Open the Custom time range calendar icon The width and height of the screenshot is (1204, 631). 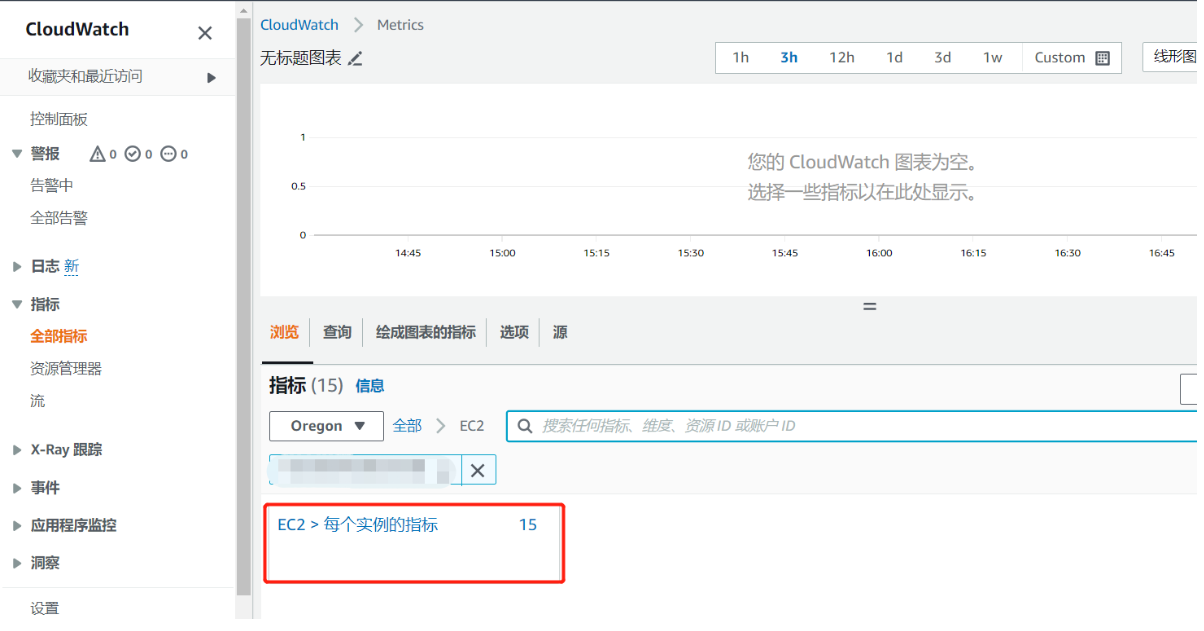tap(1102, 58)
